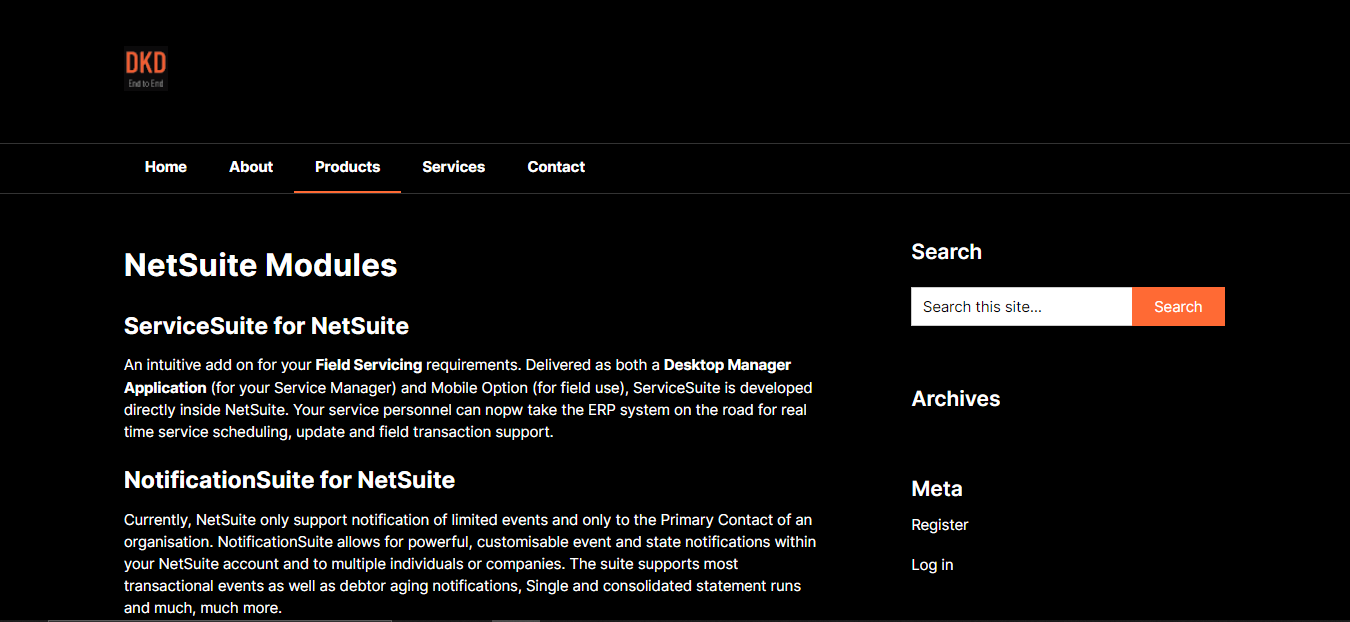Click the NetSuite Modules page title

tap(260, 265)
